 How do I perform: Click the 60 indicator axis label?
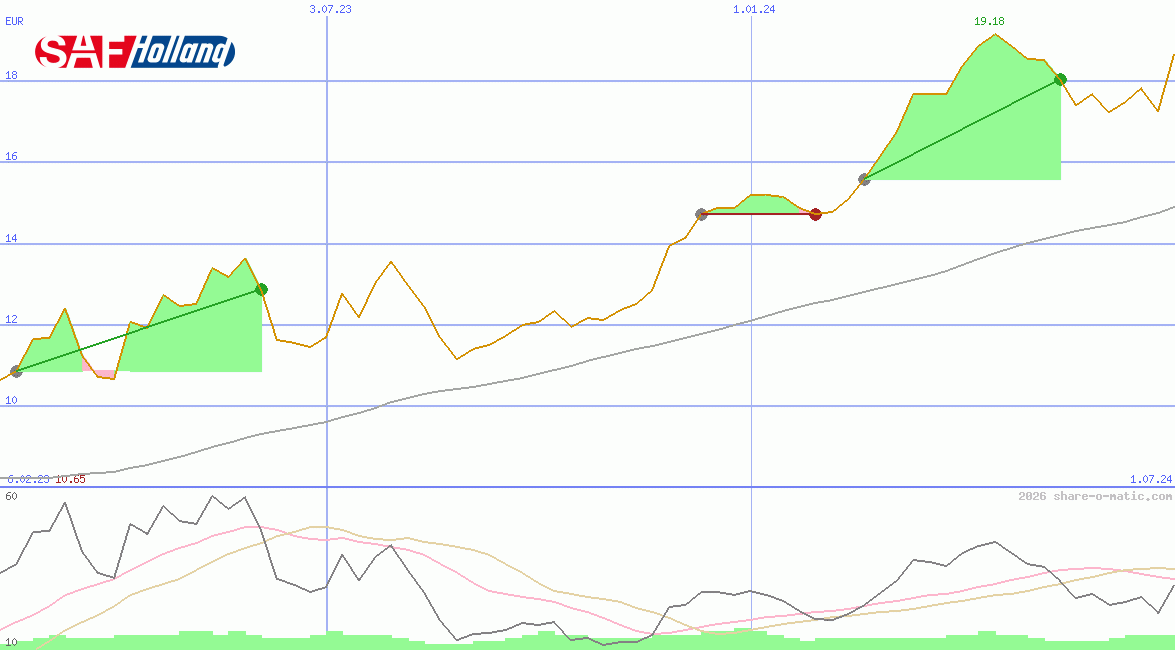(11, 496)
